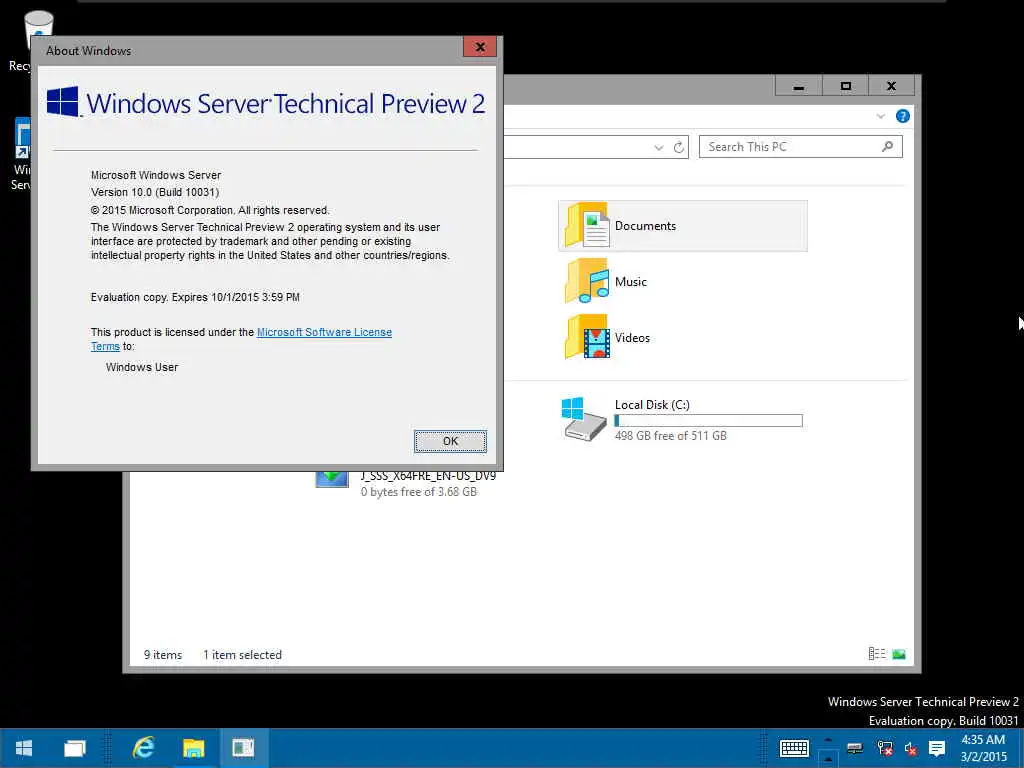Click the muted volume tray icon

(x=910, y=748)
